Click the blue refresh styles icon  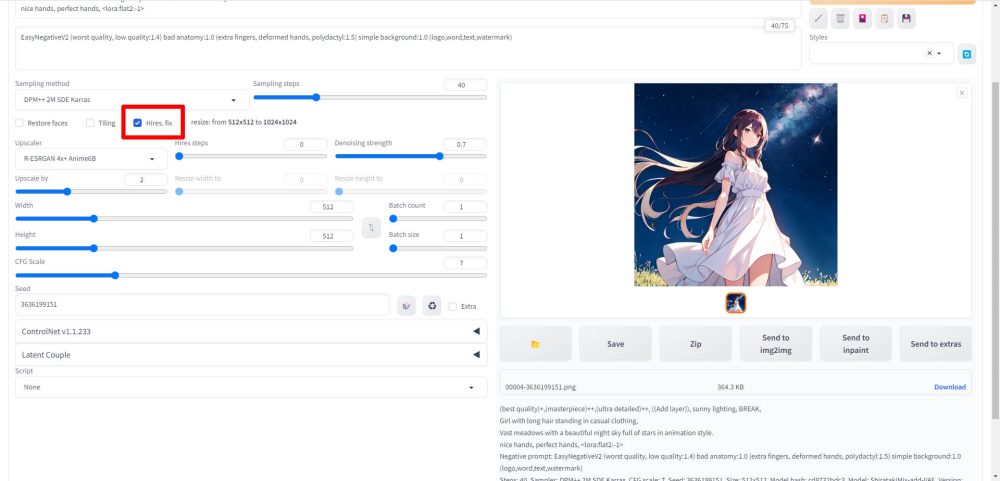[x=967, y=53]
